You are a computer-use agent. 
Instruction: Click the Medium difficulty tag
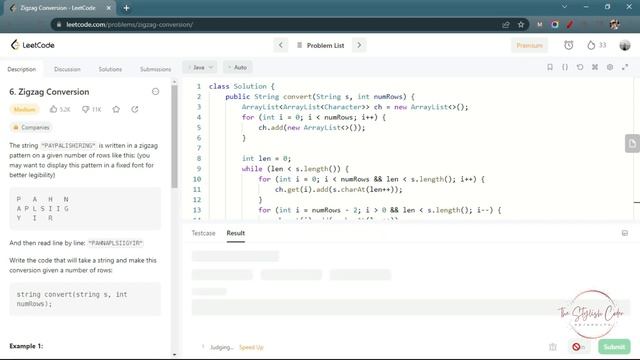24,109
